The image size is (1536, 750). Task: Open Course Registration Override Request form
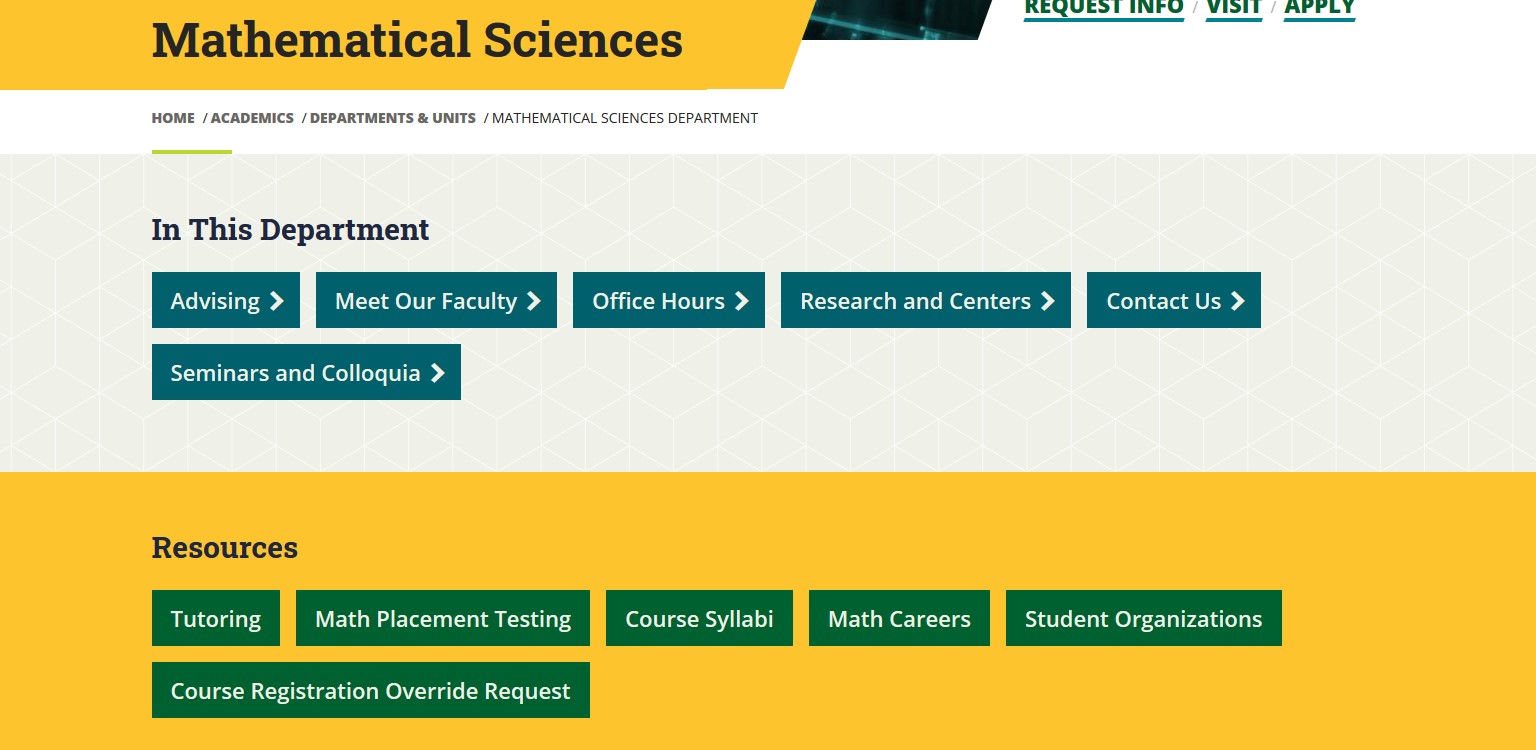[371, 691]
